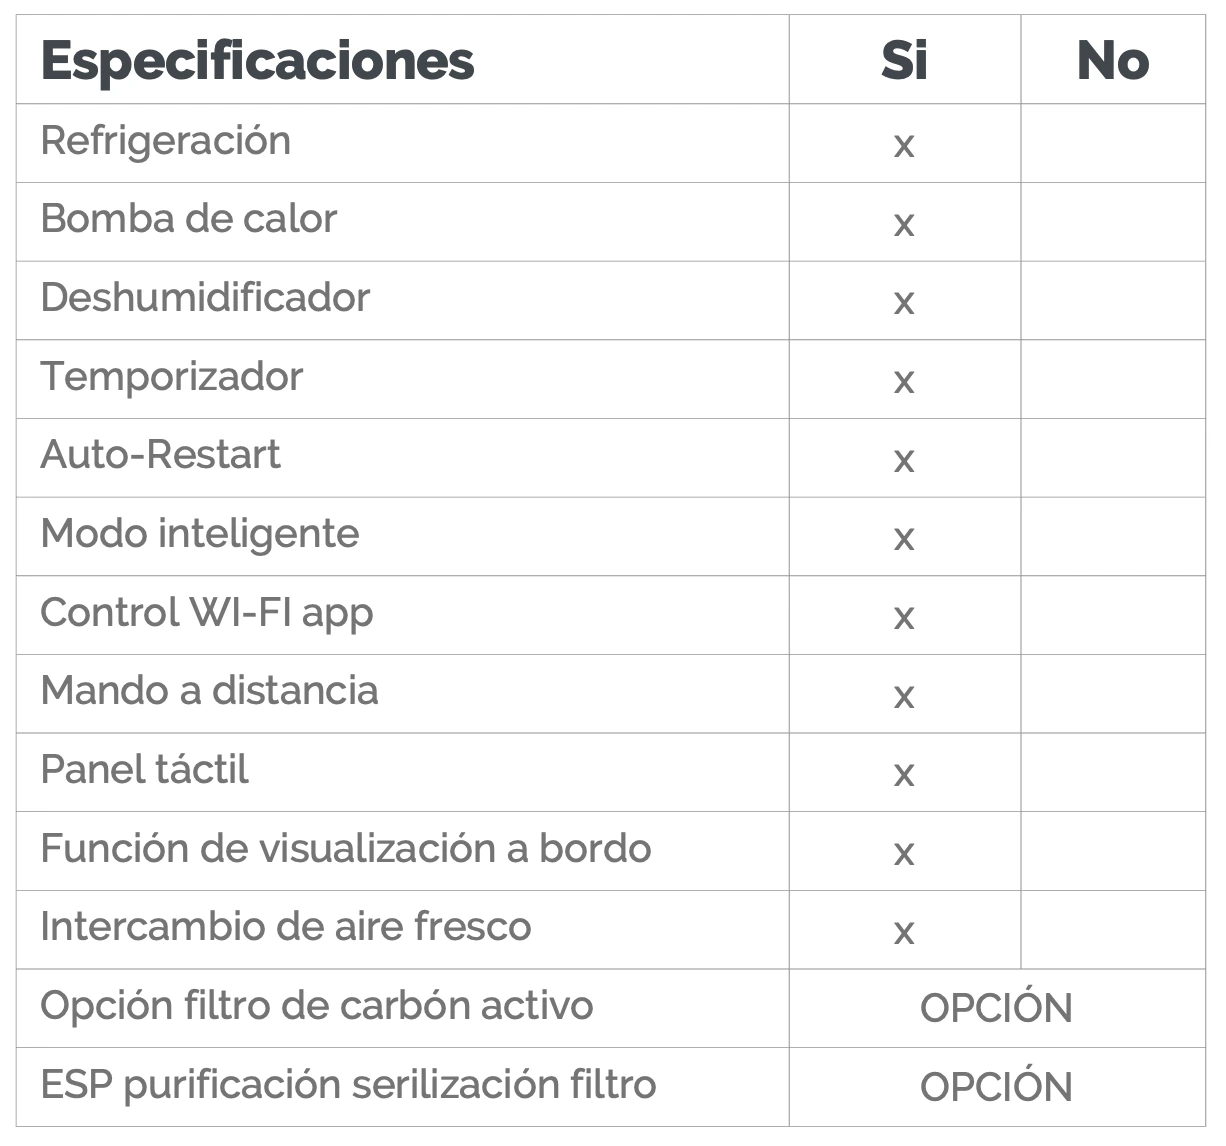Click the x mark for Temporizador
Image resolution: width=1226 pixels, height=1146 pixels.
(904, 381)
